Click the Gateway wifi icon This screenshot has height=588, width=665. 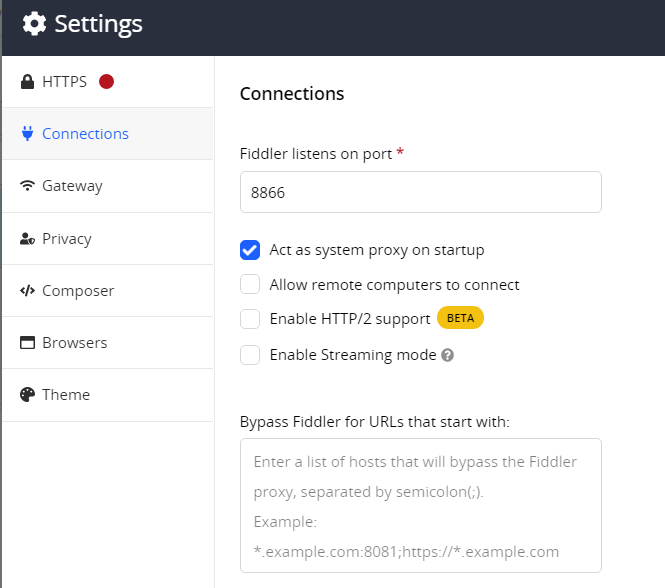coord(27,186)
